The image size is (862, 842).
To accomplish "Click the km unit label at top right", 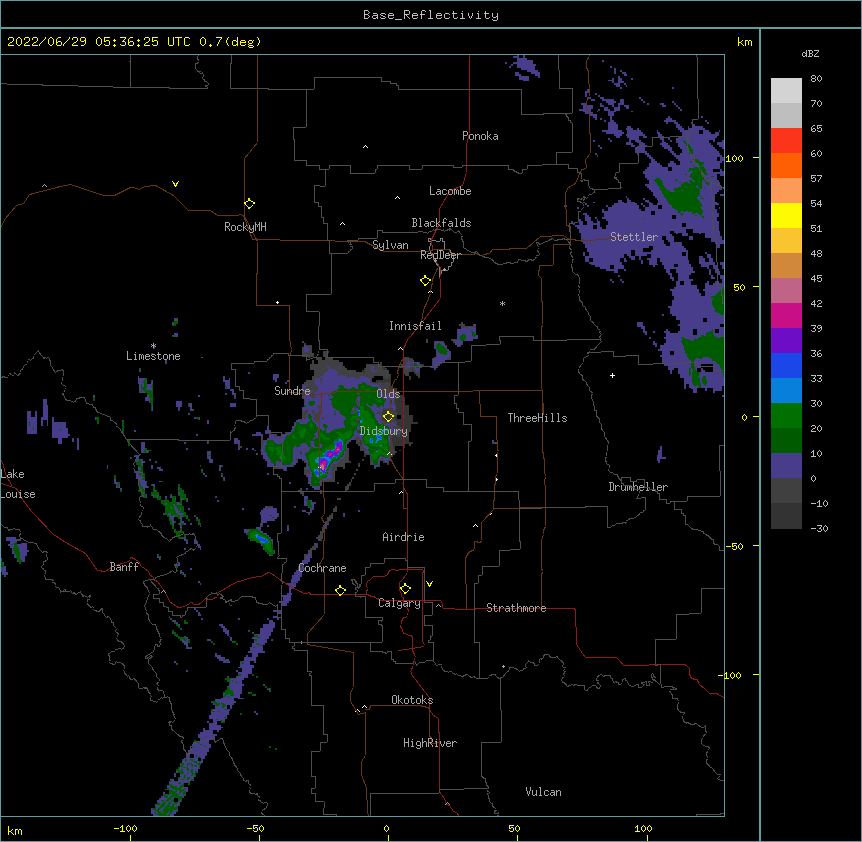I will coord(744,42).
